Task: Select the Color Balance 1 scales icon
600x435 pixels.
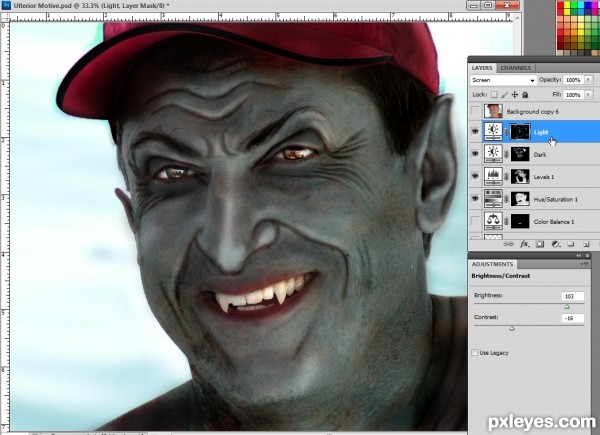Action: [493, 221]
